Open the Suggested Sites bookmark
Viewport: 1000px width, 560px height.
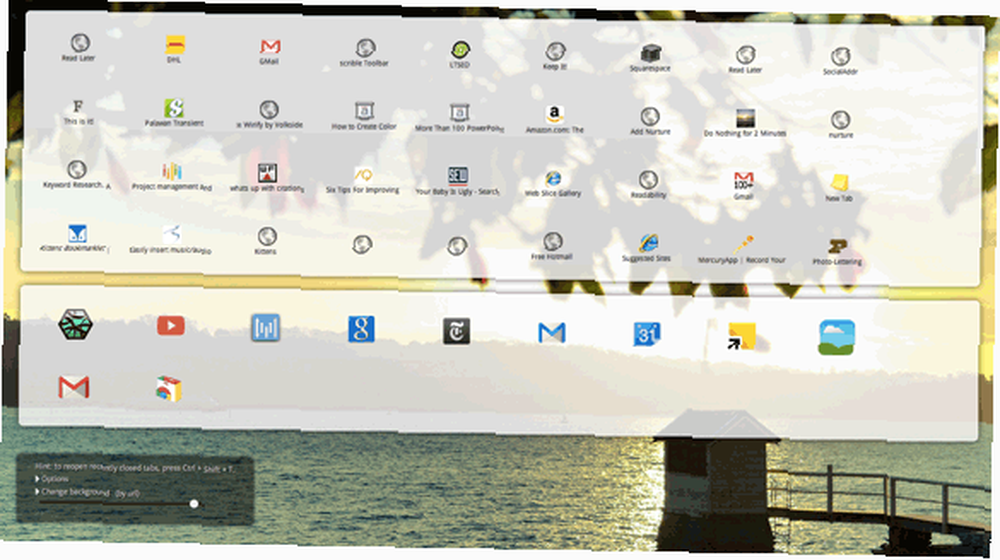tap(647, 247)
